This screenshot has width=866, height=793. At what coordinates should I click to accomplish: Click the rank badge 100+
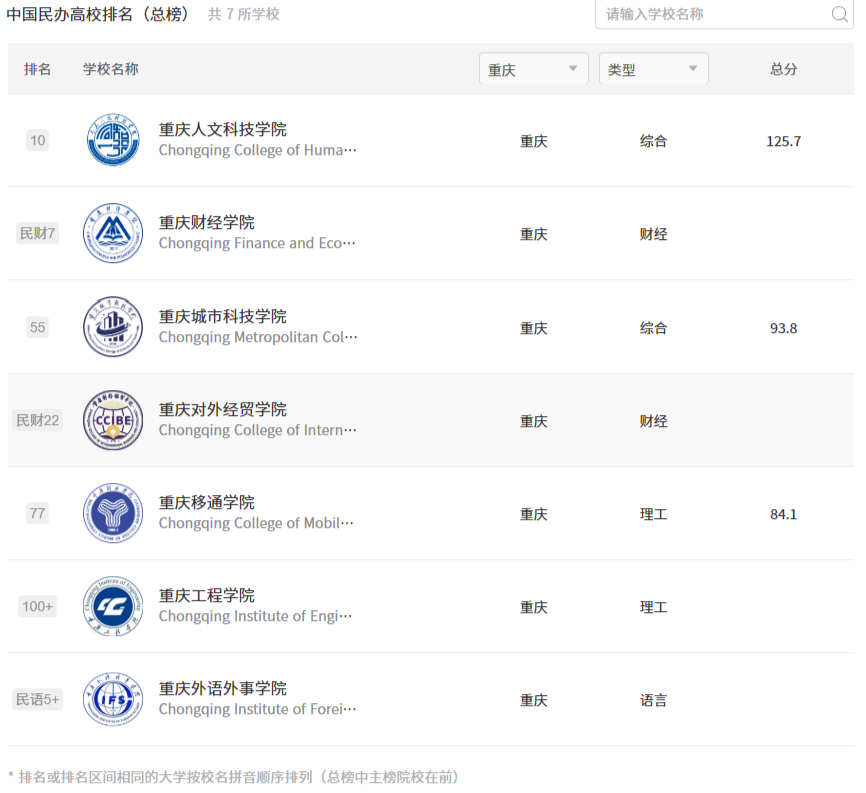coord(38,606)
